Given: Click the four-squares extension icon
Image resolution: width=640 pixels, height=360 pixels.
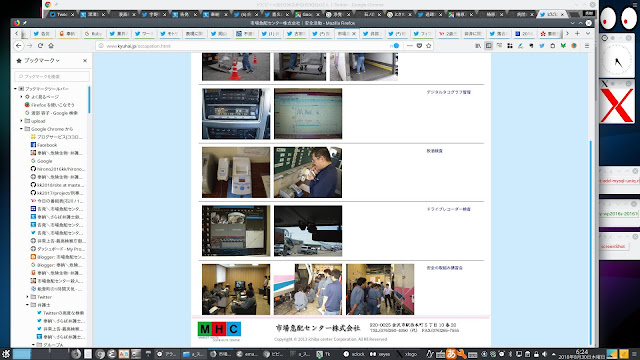Looking at the screenshot, I should (x=510, y=46).
